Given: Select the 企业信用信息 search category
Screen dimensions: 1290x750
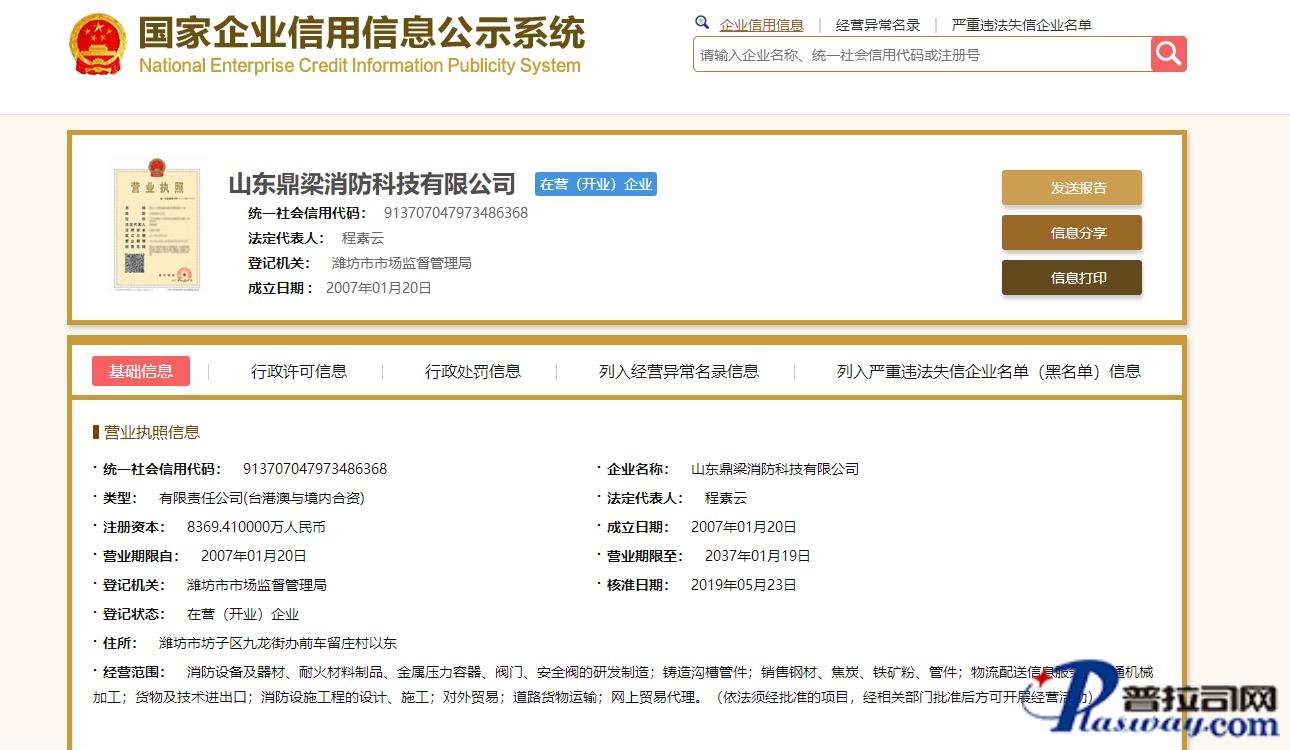Looking at the screenshot, I should pos(761,25).
